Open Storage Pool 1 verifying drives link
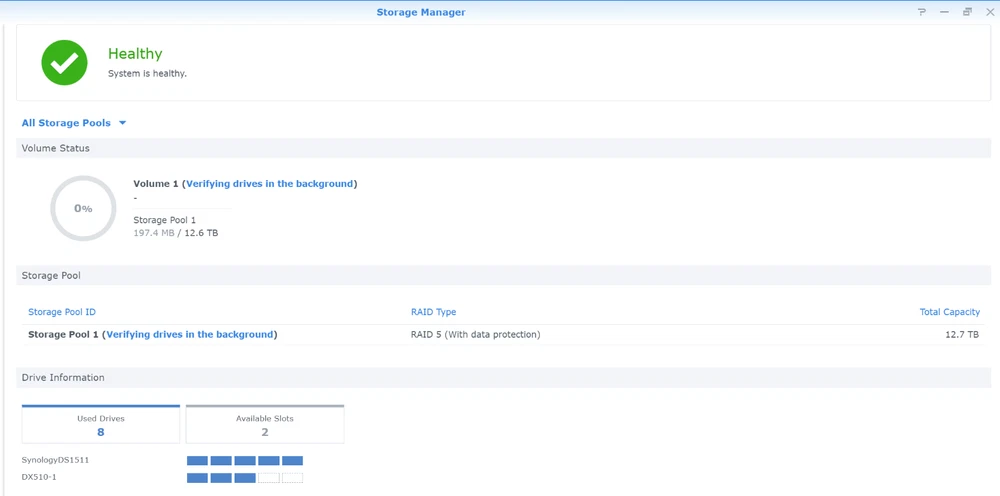The width and height of the screenshot is (1000, 496). point(190,334)
